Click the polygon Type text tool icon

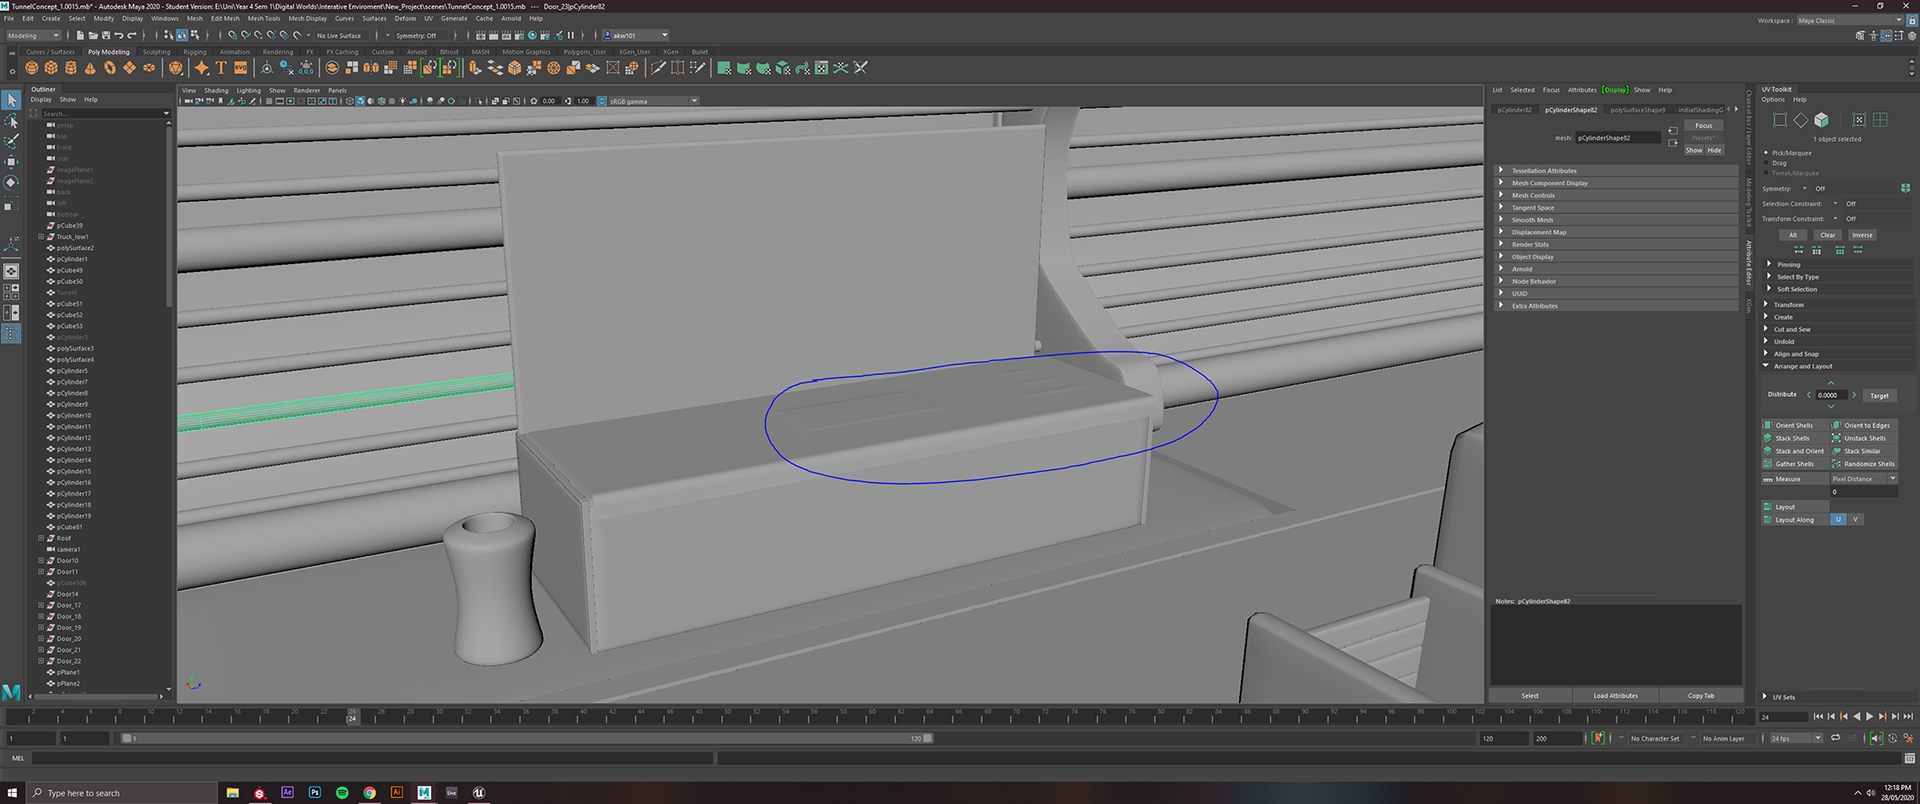221,68
